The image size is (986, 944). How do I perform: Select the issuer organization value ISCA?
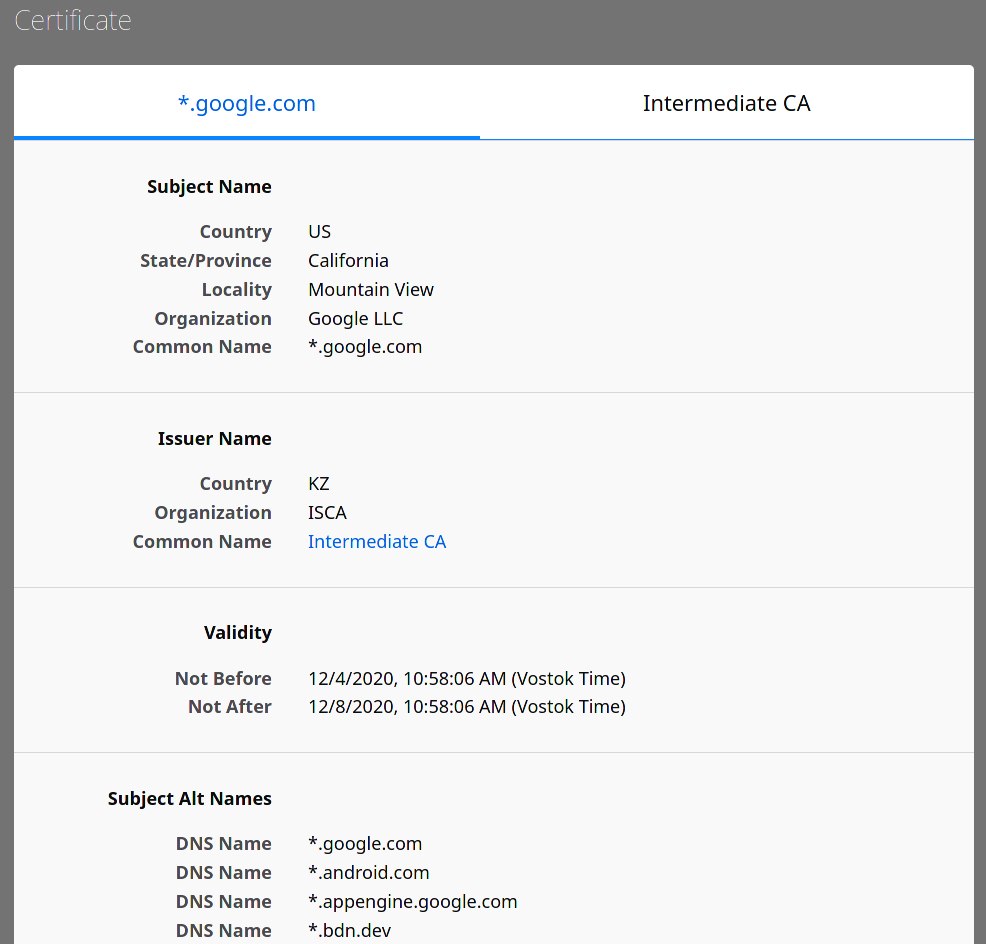click(327, 513)
